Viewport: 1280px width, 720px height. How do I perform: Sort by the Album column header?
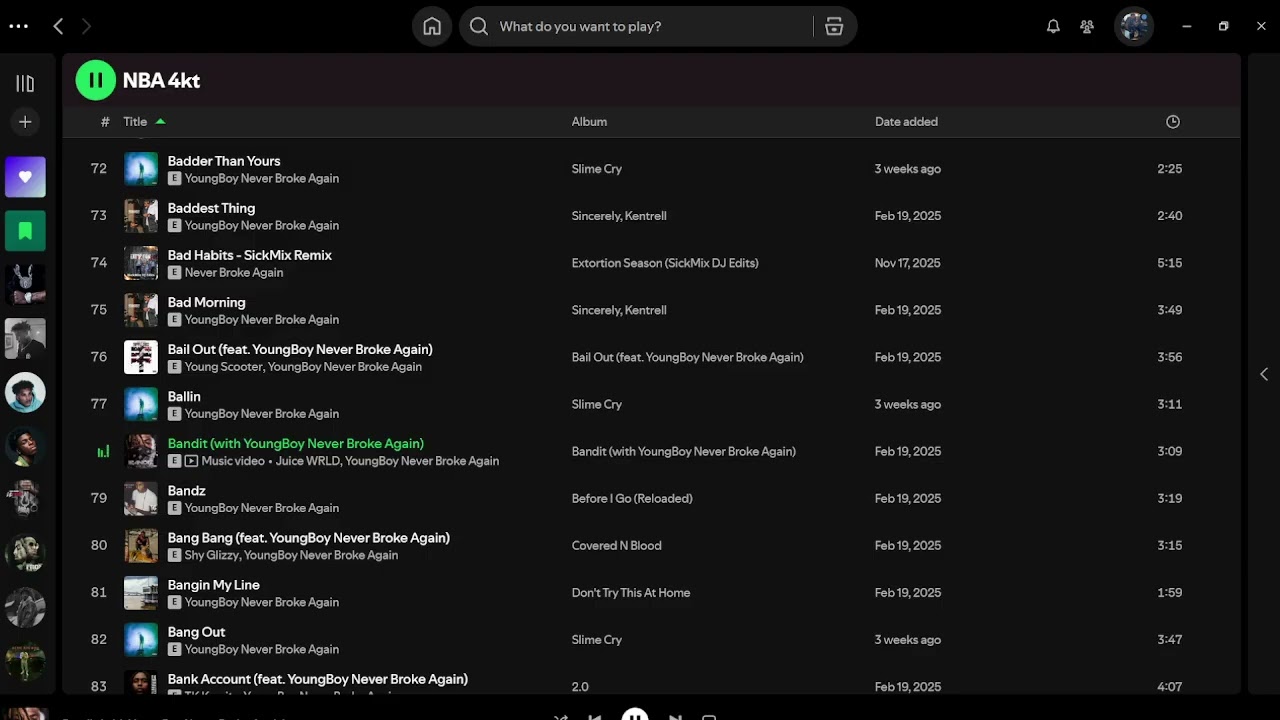[589, 122]
